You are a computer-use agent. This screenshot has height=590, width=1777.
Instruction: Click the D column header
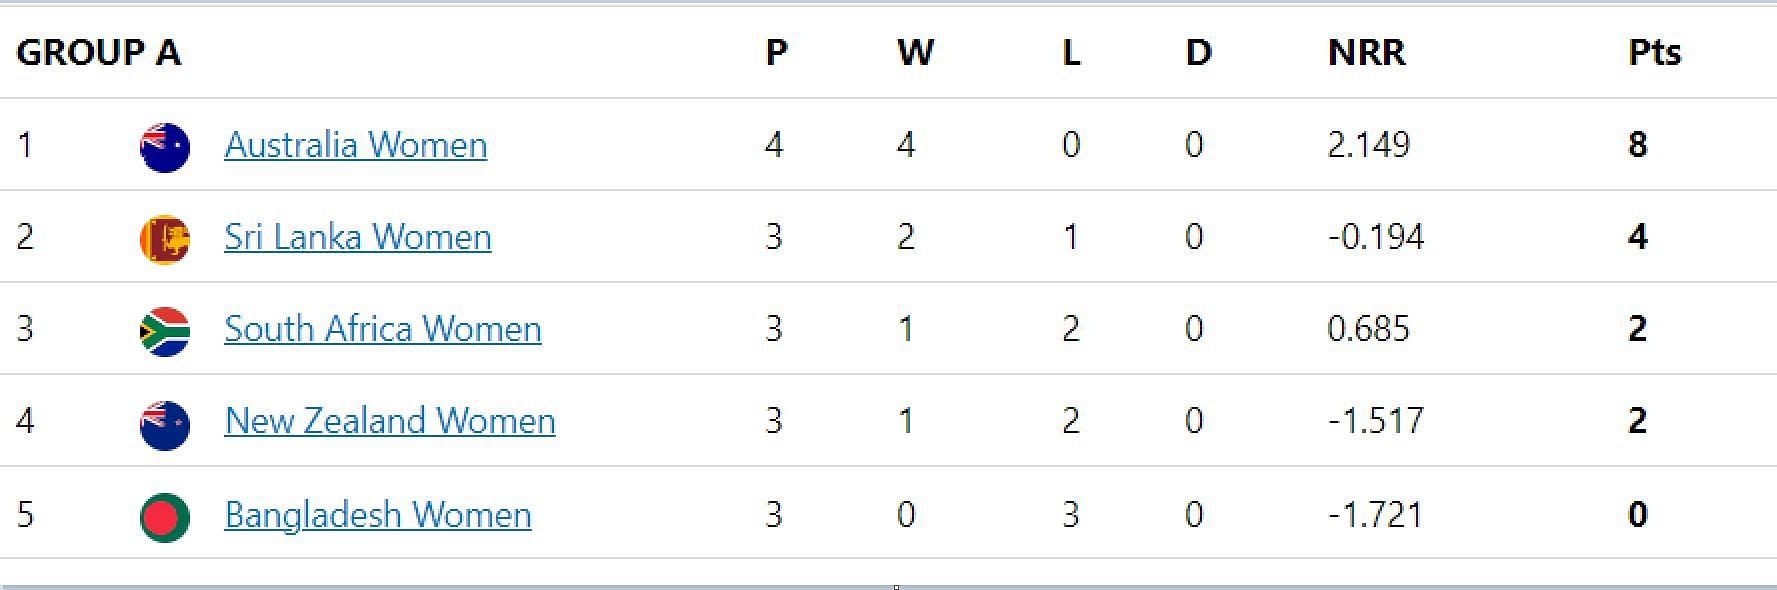(x=1198, y=52)
